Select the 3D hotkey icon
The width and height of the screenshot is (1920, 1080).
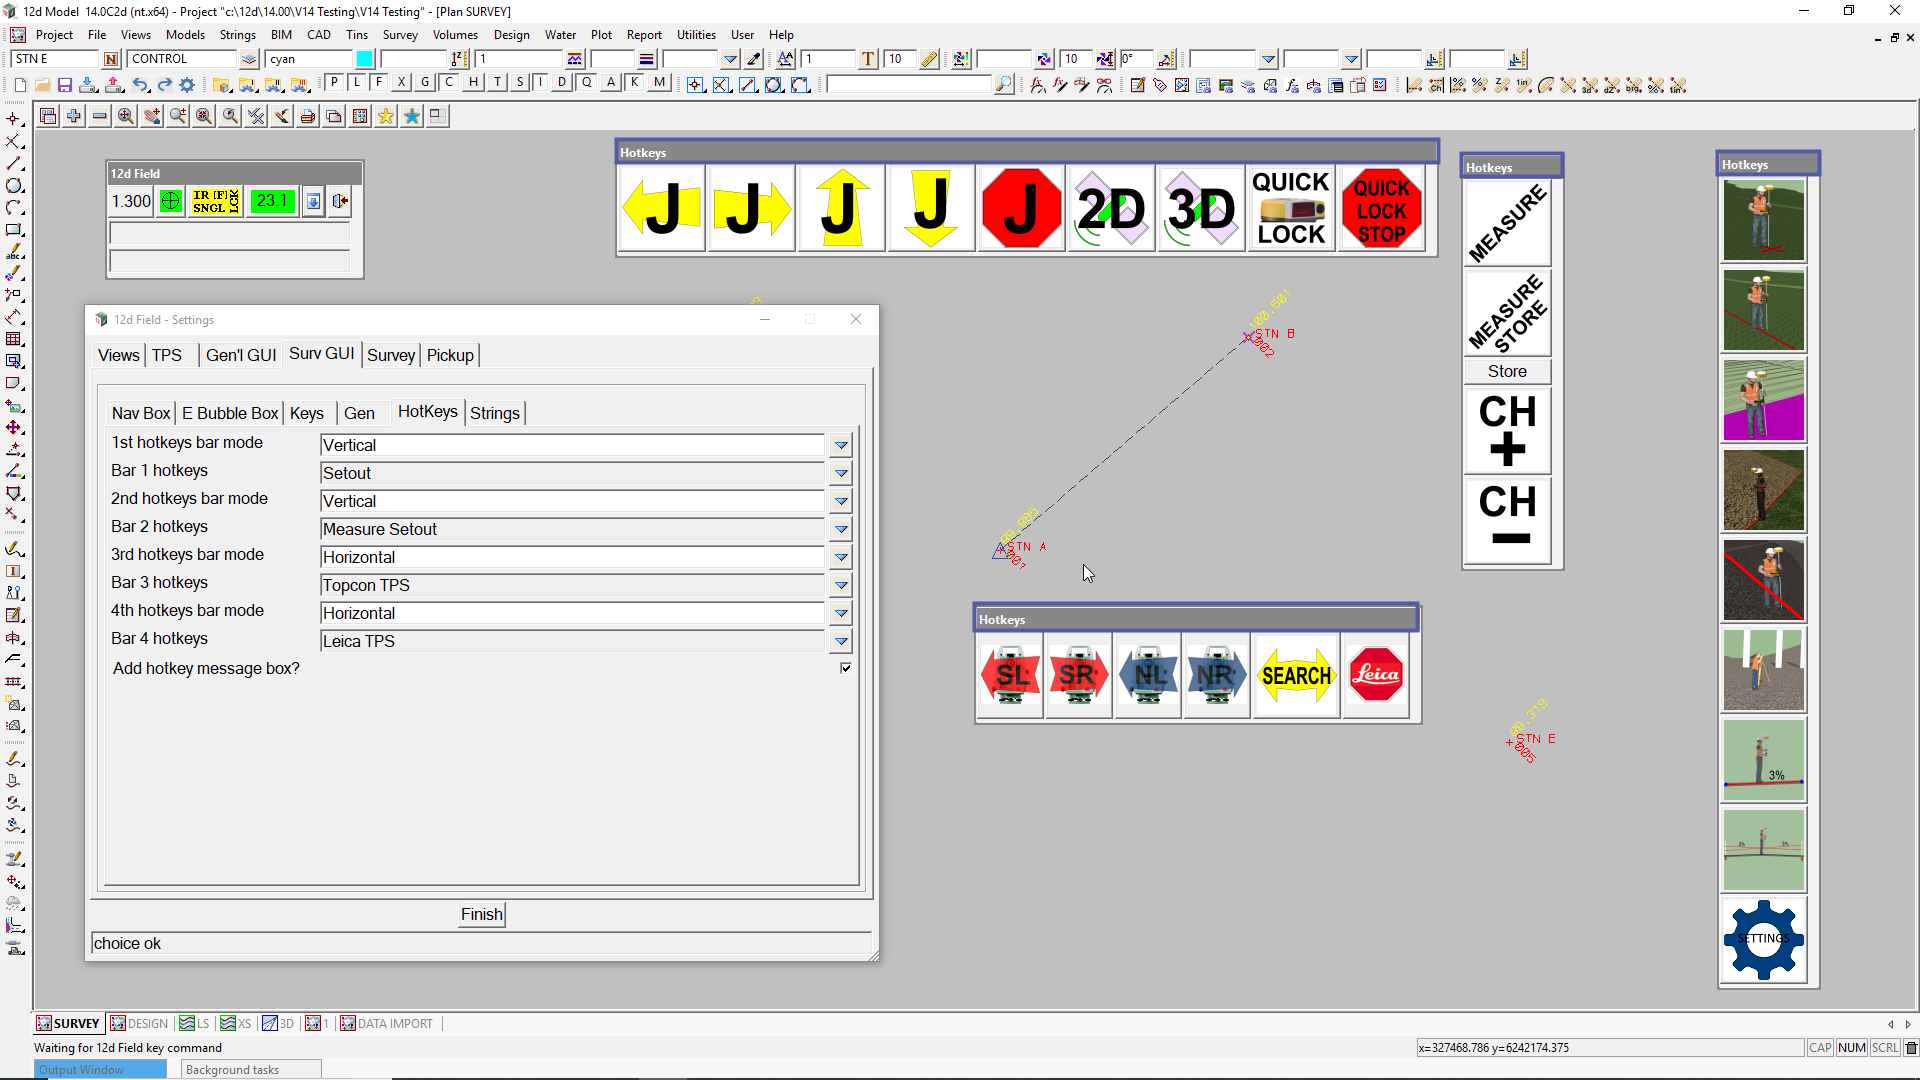[x=1201, y=209]
